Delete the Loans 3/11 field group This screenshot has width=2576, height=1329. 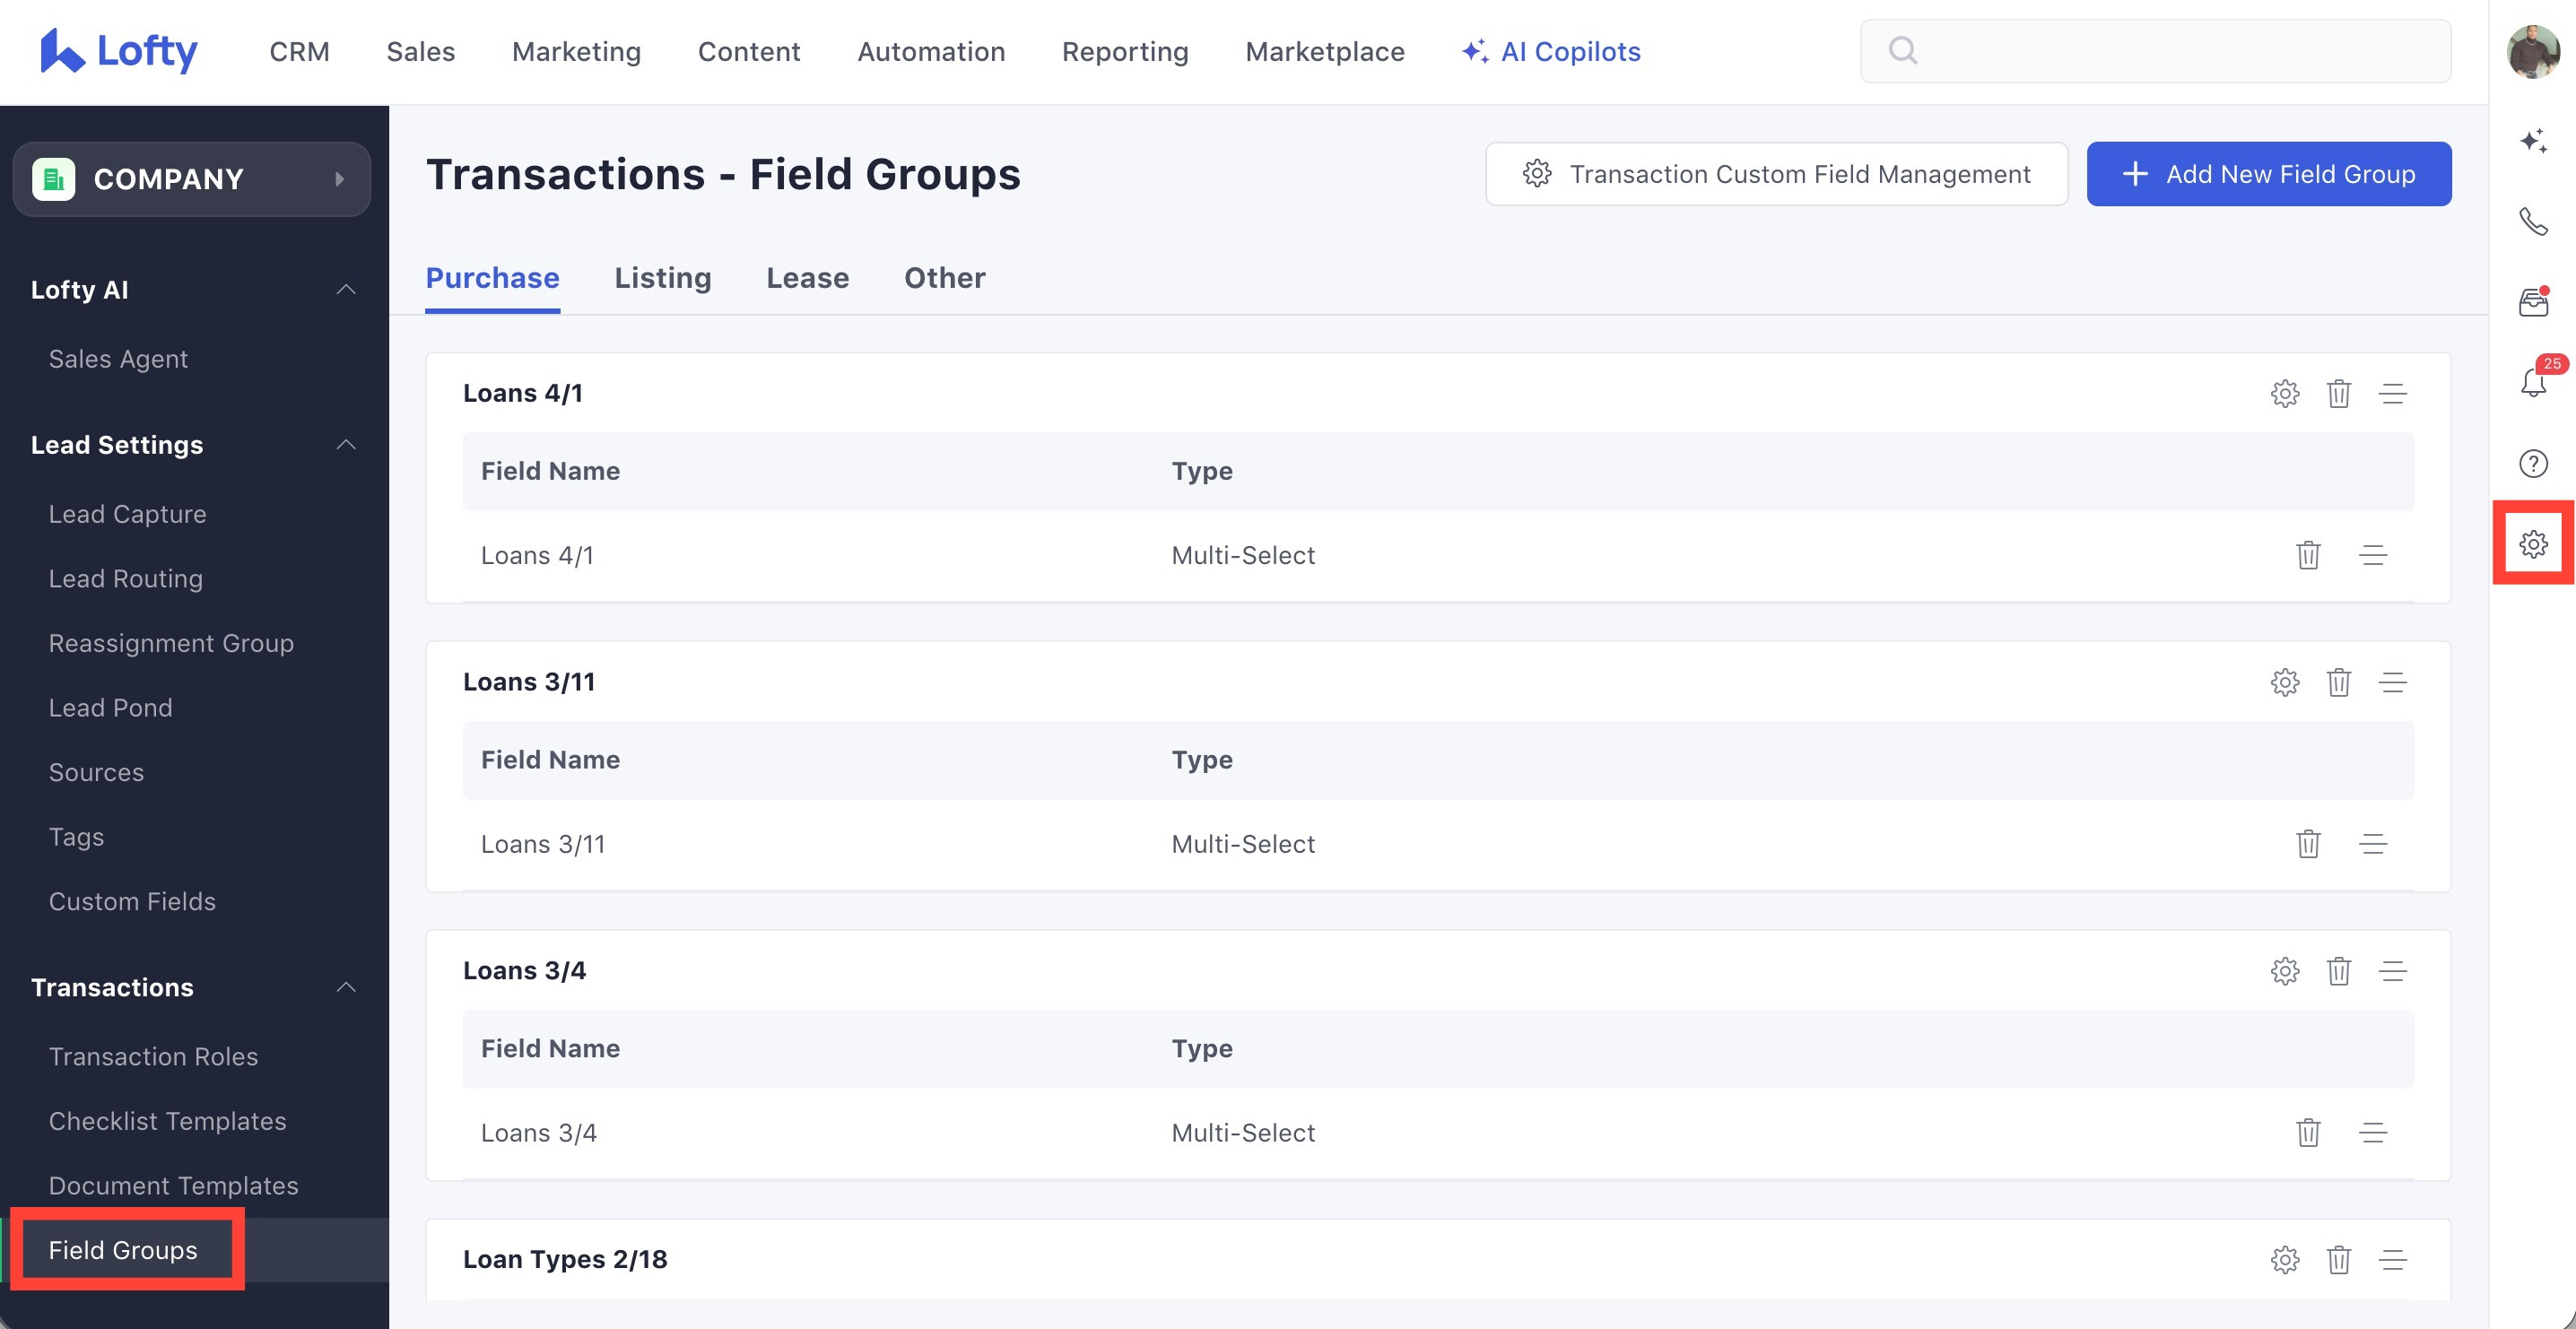point(2338,682)
